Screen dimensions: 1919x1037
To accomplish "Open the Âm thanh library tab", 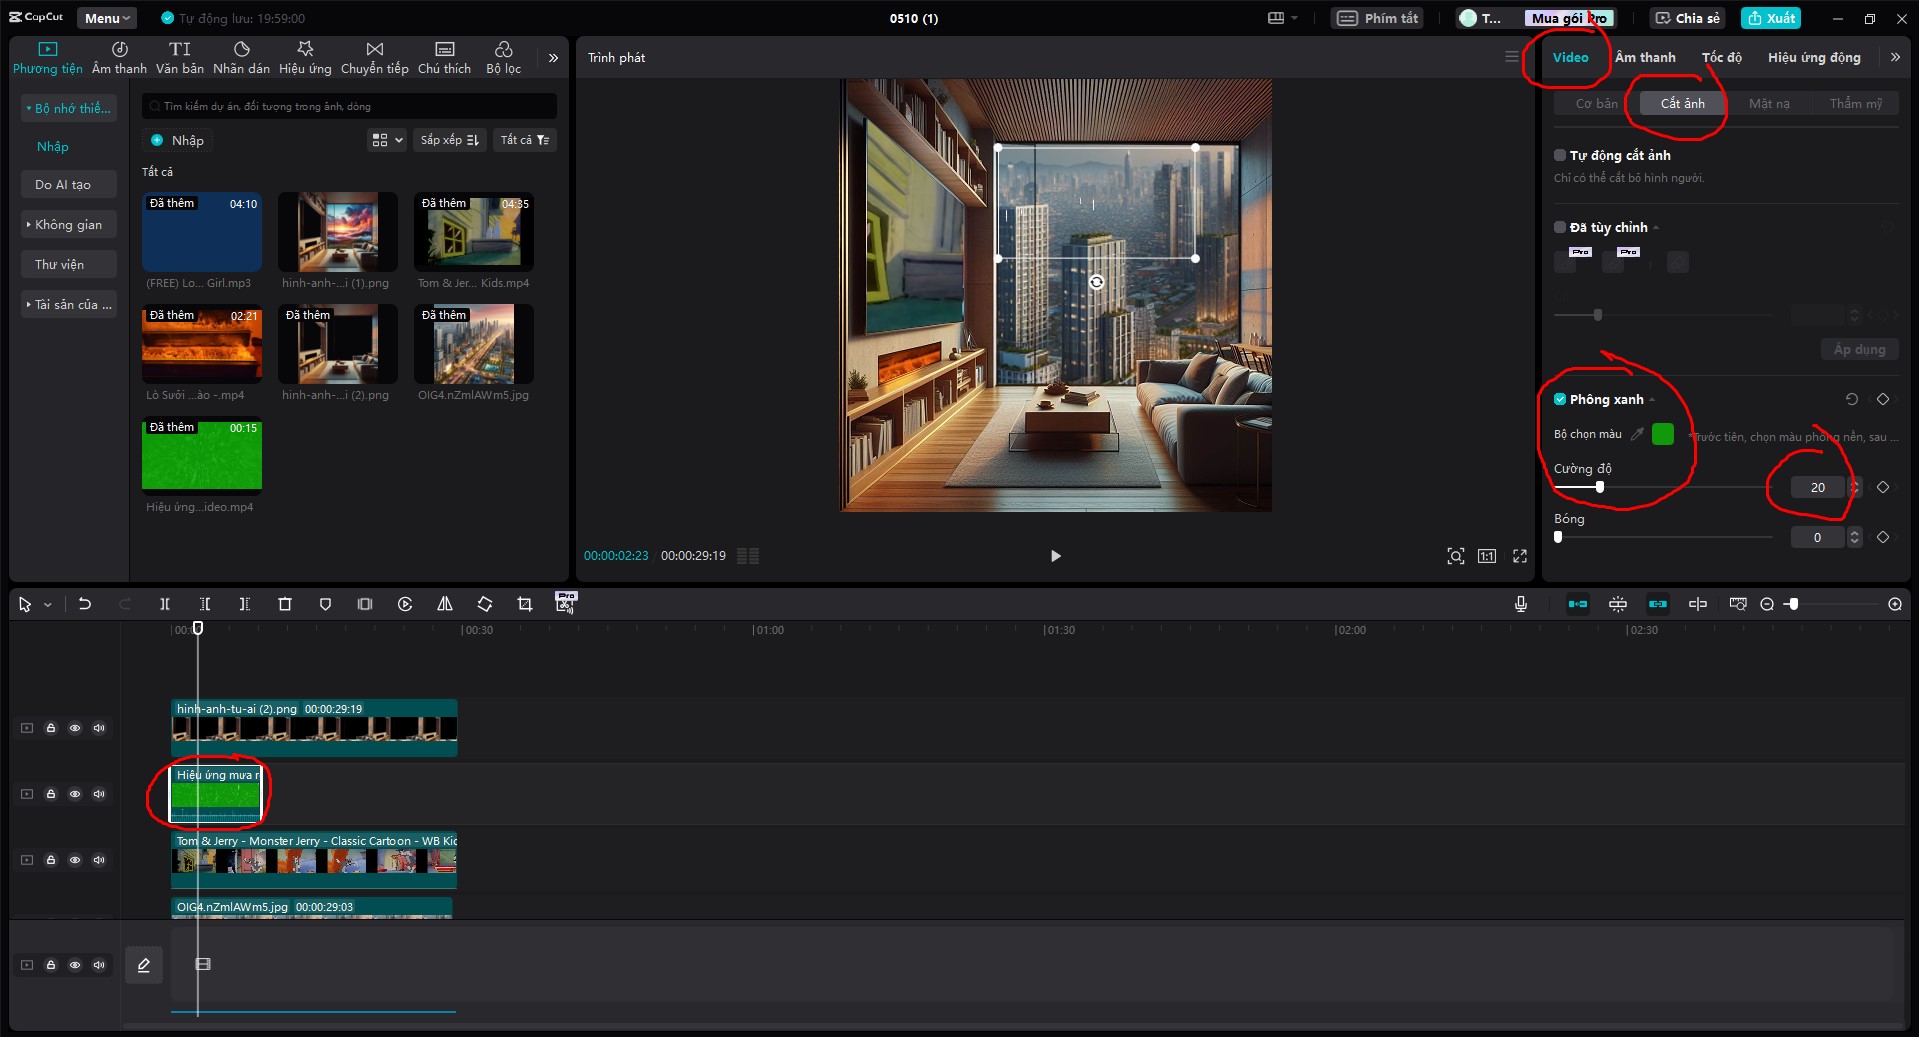I will [x=119, y=58].
